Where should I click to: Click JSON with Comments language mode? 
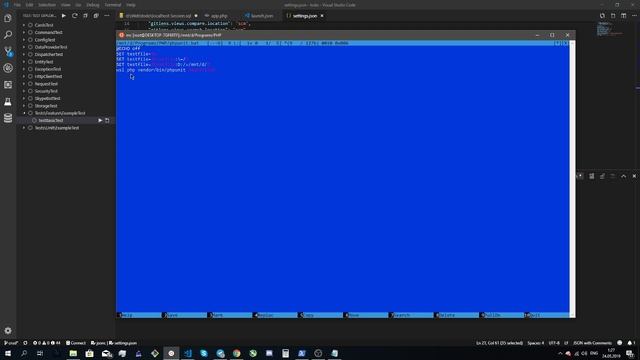(x=592, y=343)
